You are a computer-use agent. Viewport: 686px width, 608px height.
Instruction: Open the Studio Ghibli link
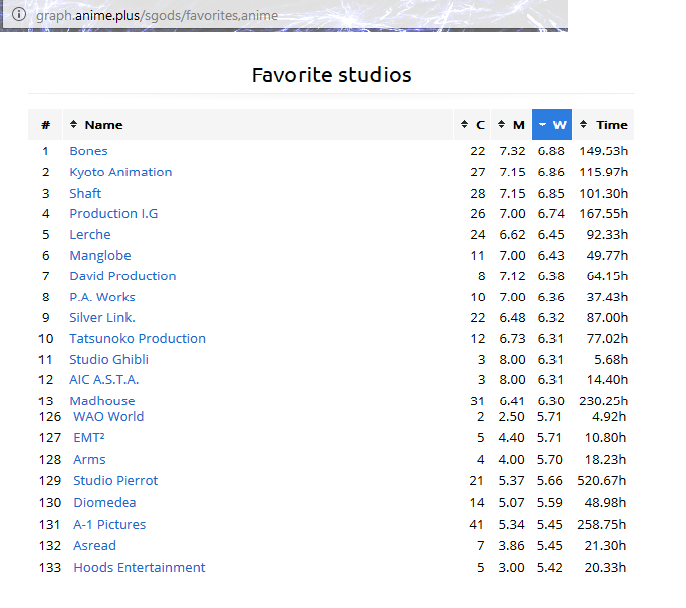coord(109,359)
